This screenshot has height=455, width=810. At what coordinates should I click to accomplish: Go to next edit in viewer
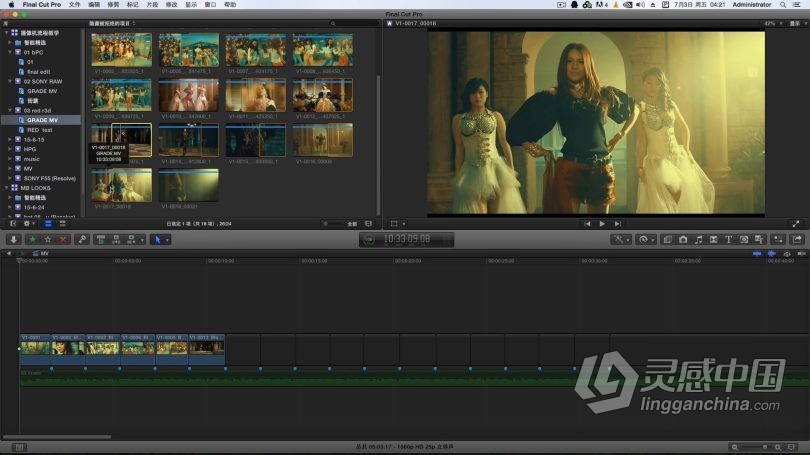pyautogui.click(x=617, y=224)
